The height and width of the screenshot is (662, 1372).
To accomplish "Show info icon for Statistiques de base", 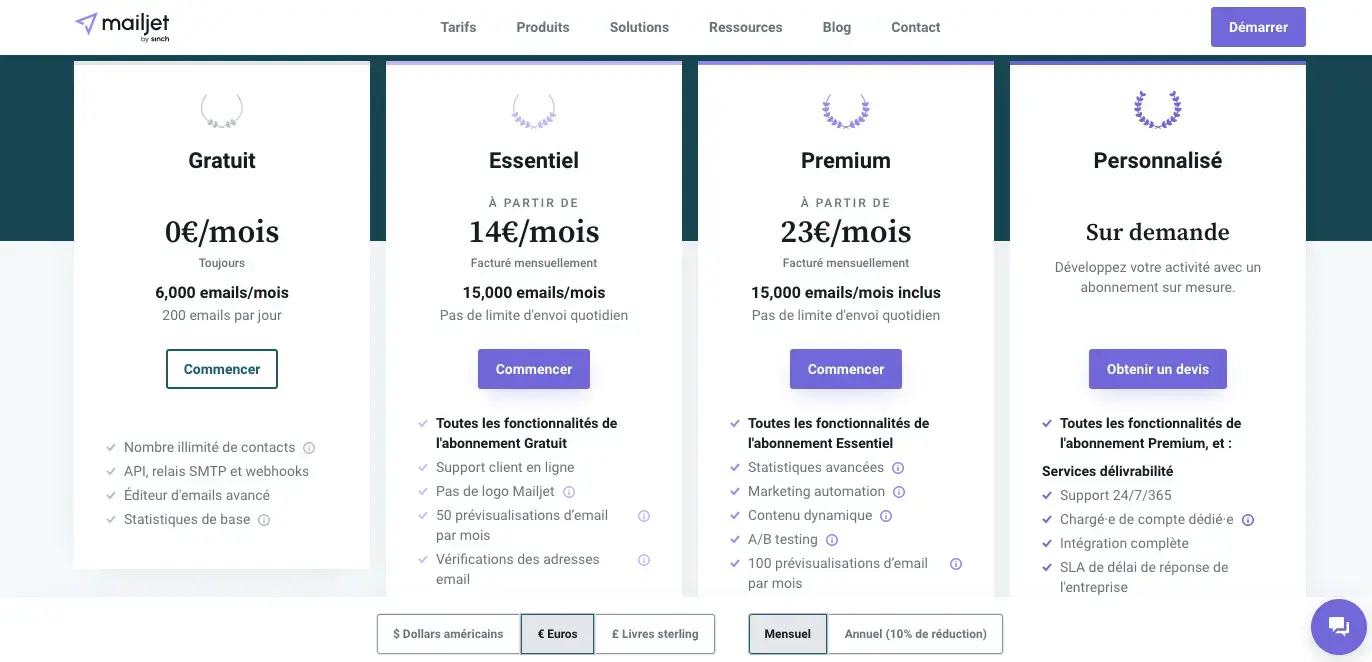I will [264, 520].
